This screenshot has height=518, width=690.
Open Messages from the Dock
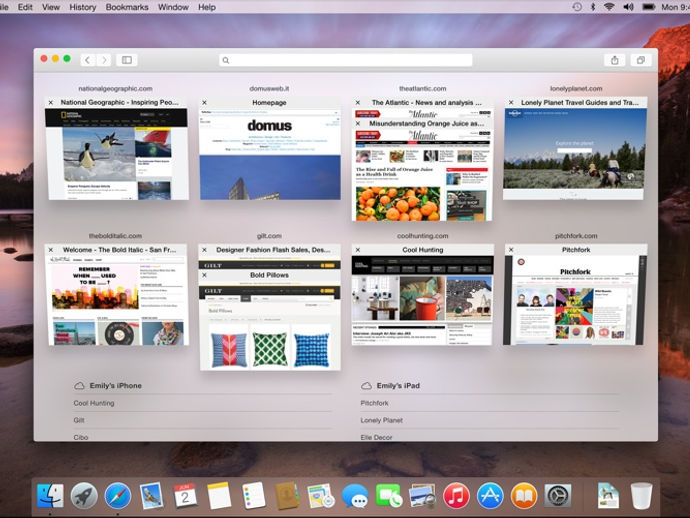(355, 496)
